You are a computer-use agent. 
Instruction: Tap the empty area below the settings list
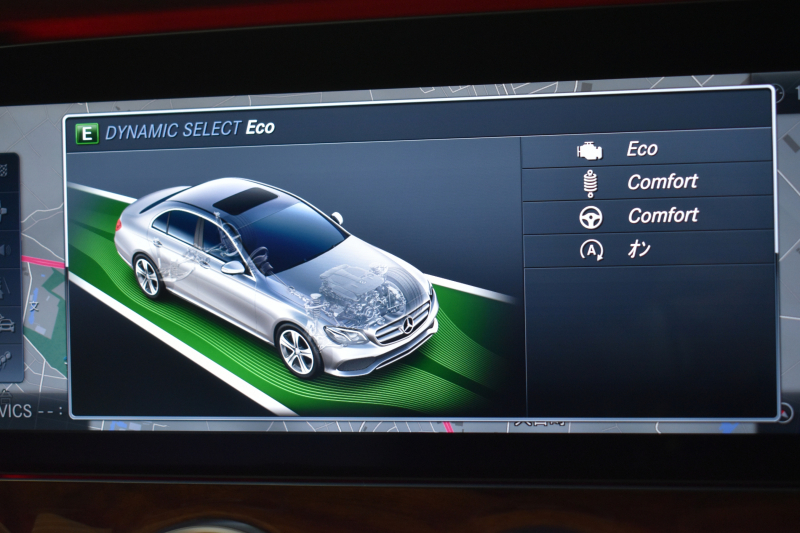click(648, 340)
